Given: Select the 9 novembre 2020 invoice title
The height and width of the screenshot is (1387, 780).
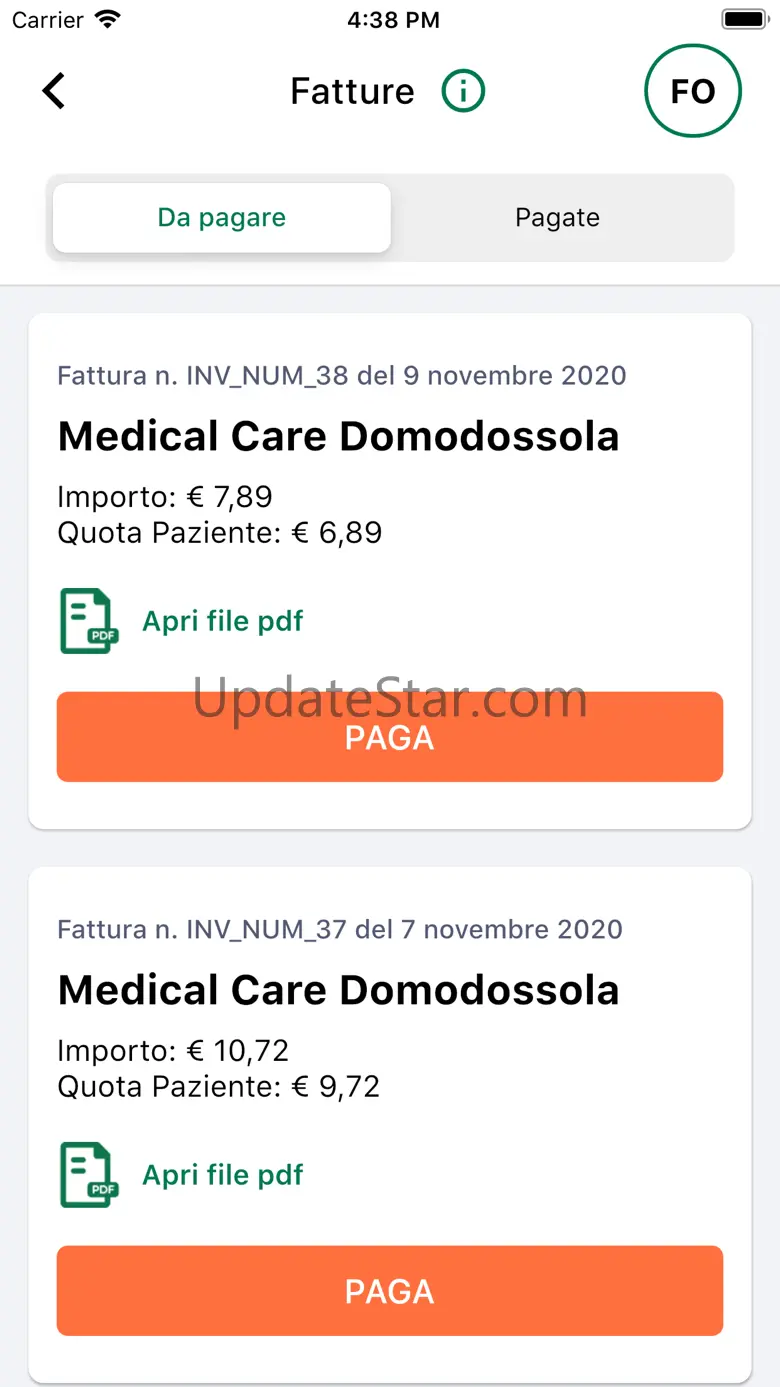Looking at the screenshot, I should pyautogui.click(x=338, y=437).
